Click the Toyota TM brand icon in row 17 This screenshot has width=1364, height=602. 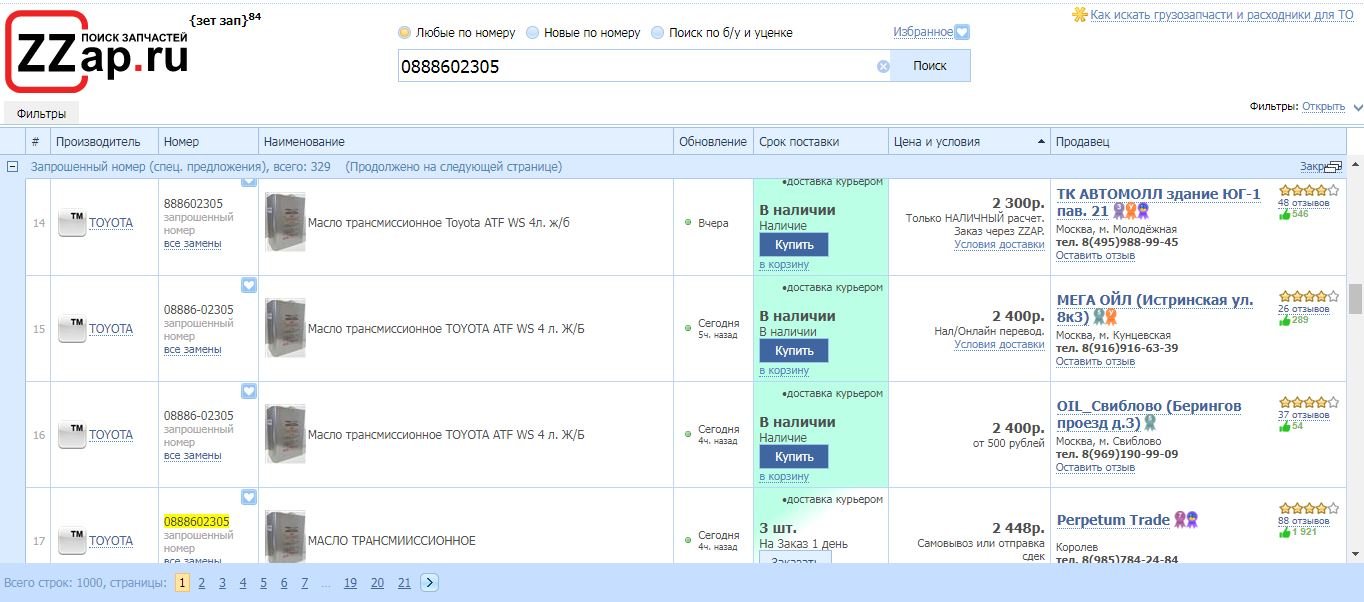point(72,541)
